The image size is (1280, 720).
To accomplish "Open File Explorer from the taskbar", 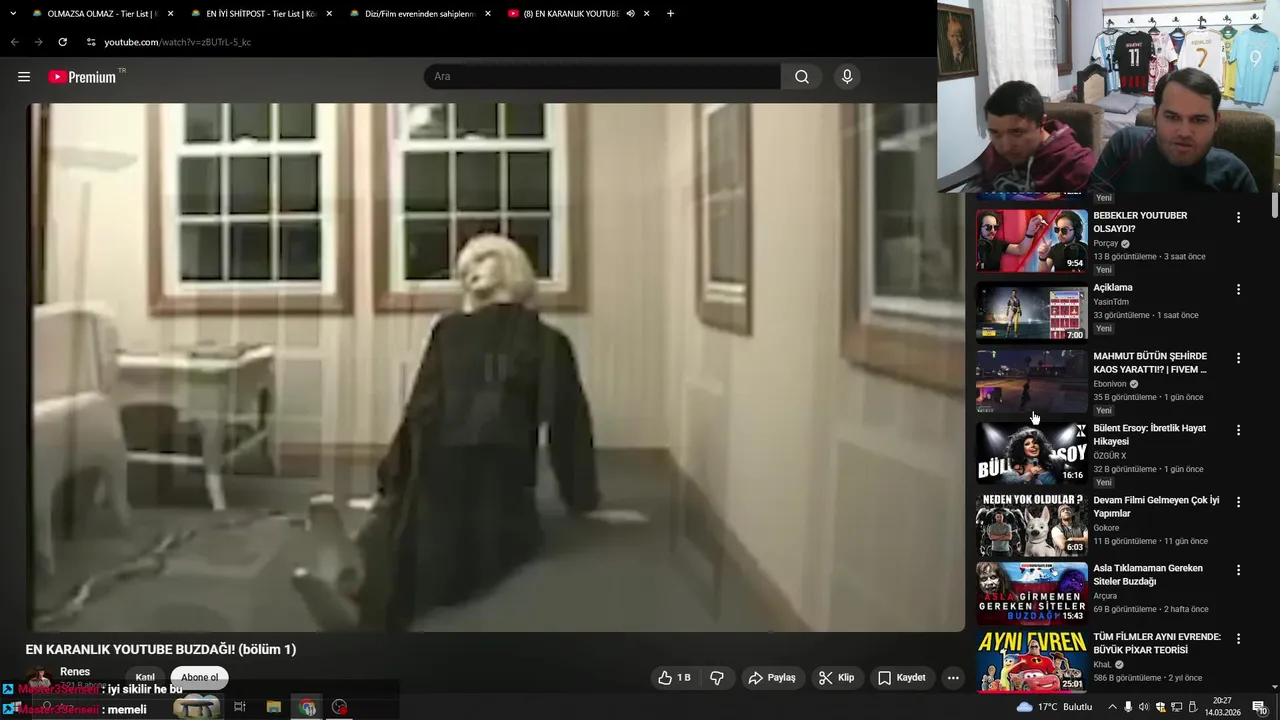I will point(274,707).
